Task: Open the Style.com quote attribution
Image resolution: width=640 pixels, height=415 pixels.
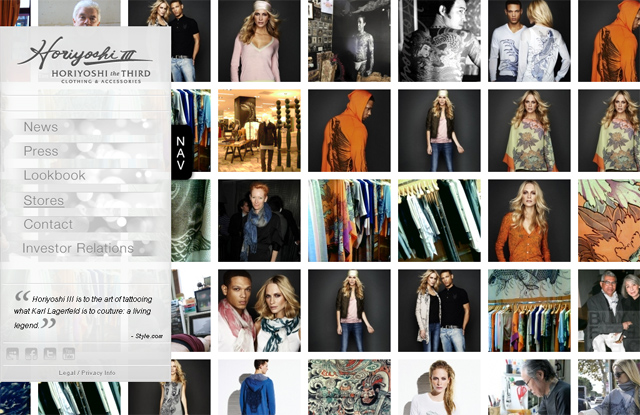Action: [x=145, y=336]
